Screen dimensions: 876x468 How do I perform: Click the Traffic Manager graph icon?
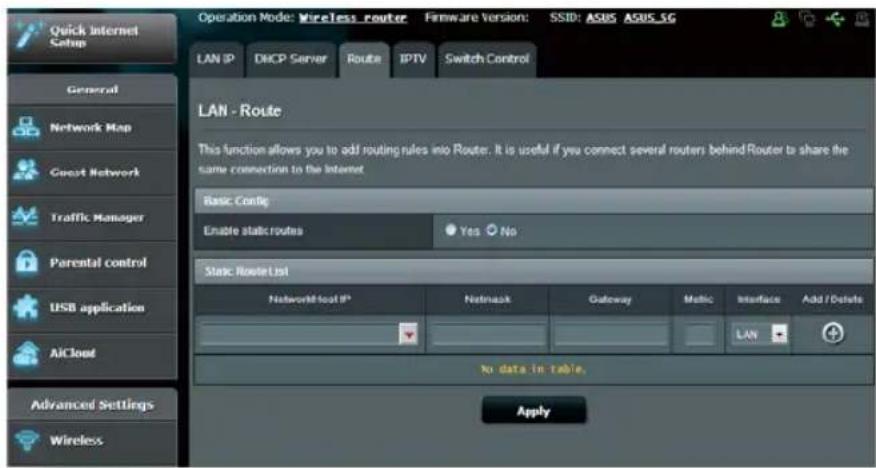(x=26, y=217)
